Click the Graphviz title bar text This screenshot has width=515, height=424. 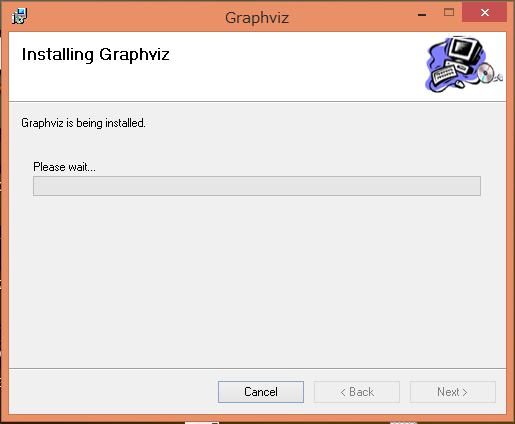point(257,18)
